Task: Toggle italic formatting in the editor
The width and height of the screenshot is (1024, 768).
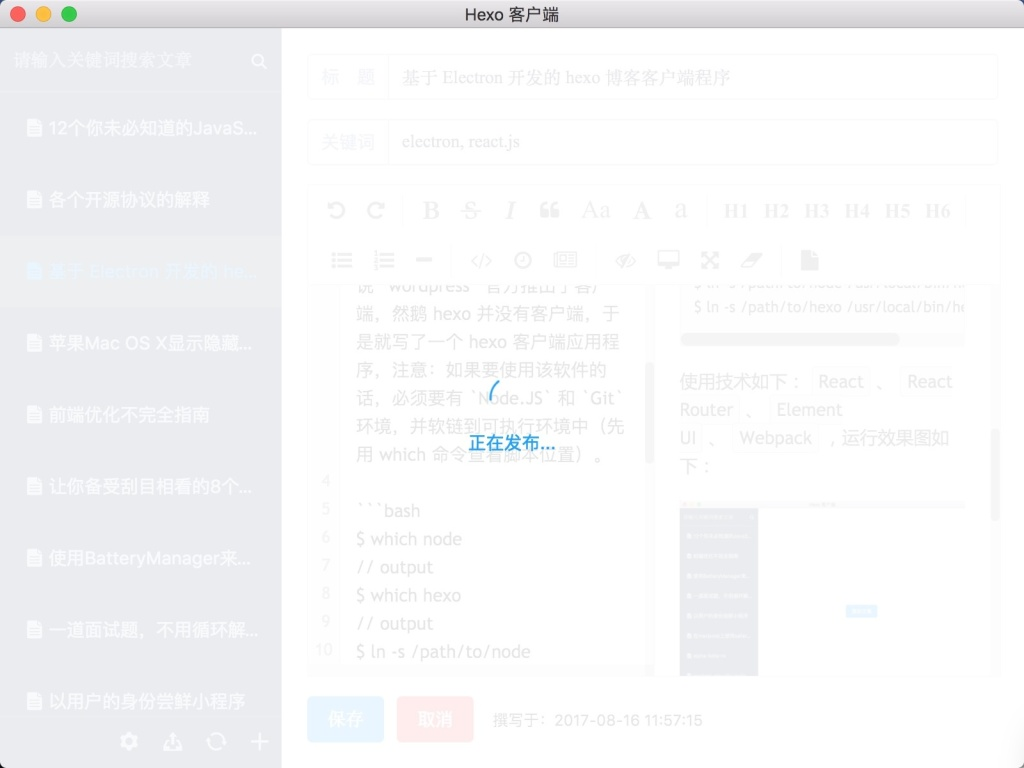Action: [x=510, y=210]
